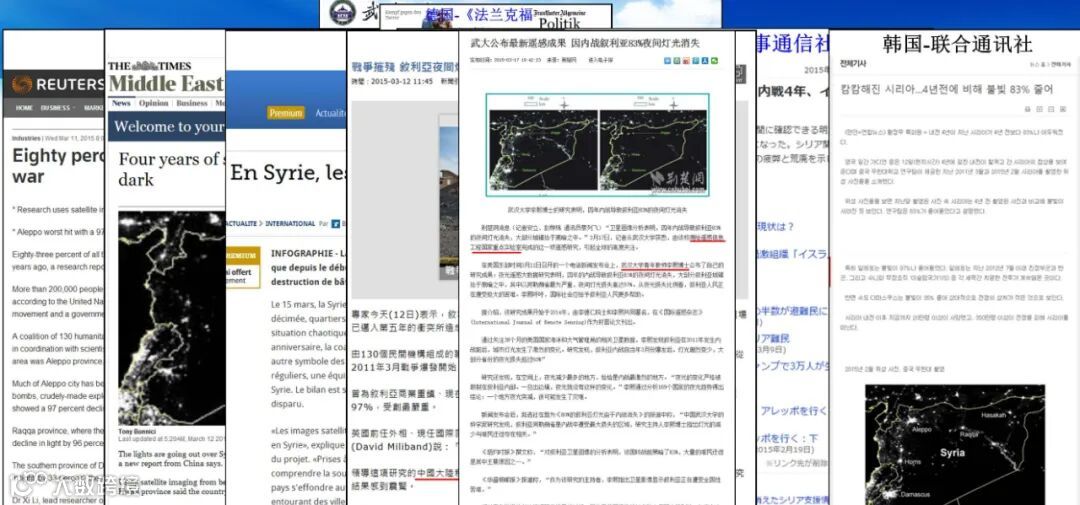Click the Twitter icon beside the French article byline

[336, 224]
